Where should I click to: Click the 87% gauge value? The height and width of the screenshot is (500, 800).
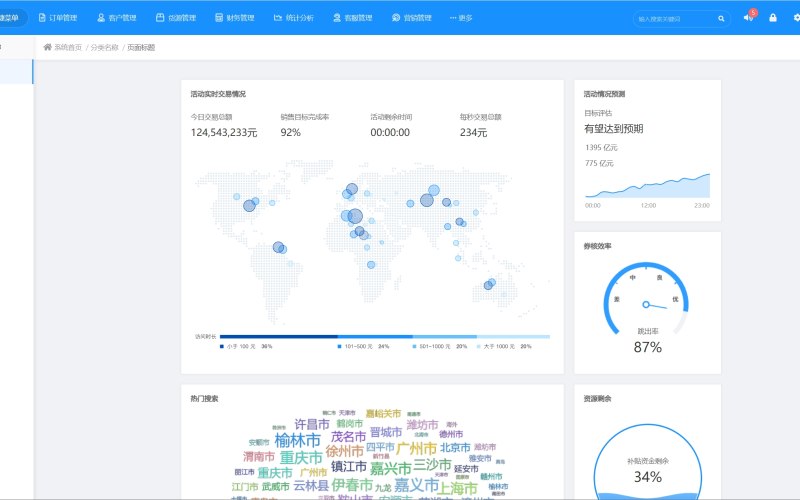coord(647,347)
